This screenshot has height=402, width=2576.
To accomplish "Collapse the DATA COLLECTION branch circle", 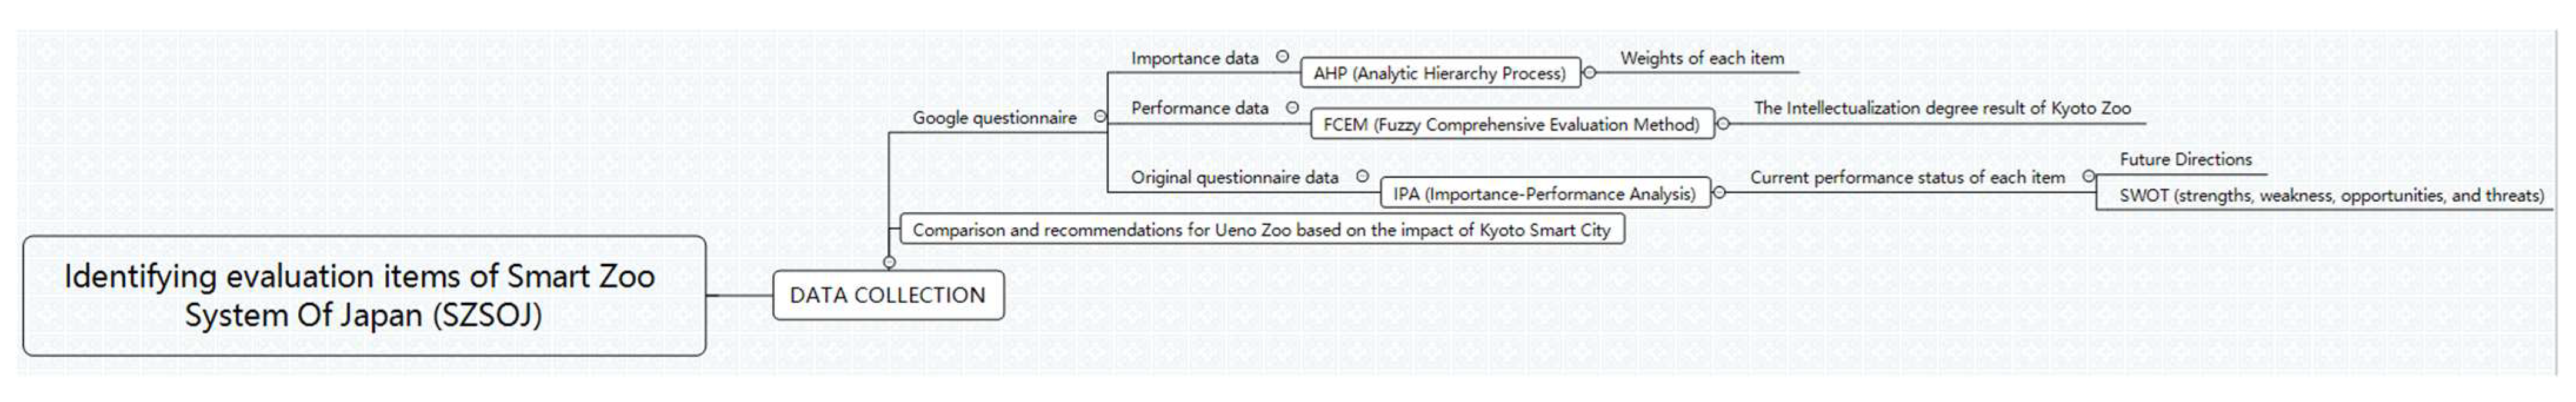I will 889,262.
